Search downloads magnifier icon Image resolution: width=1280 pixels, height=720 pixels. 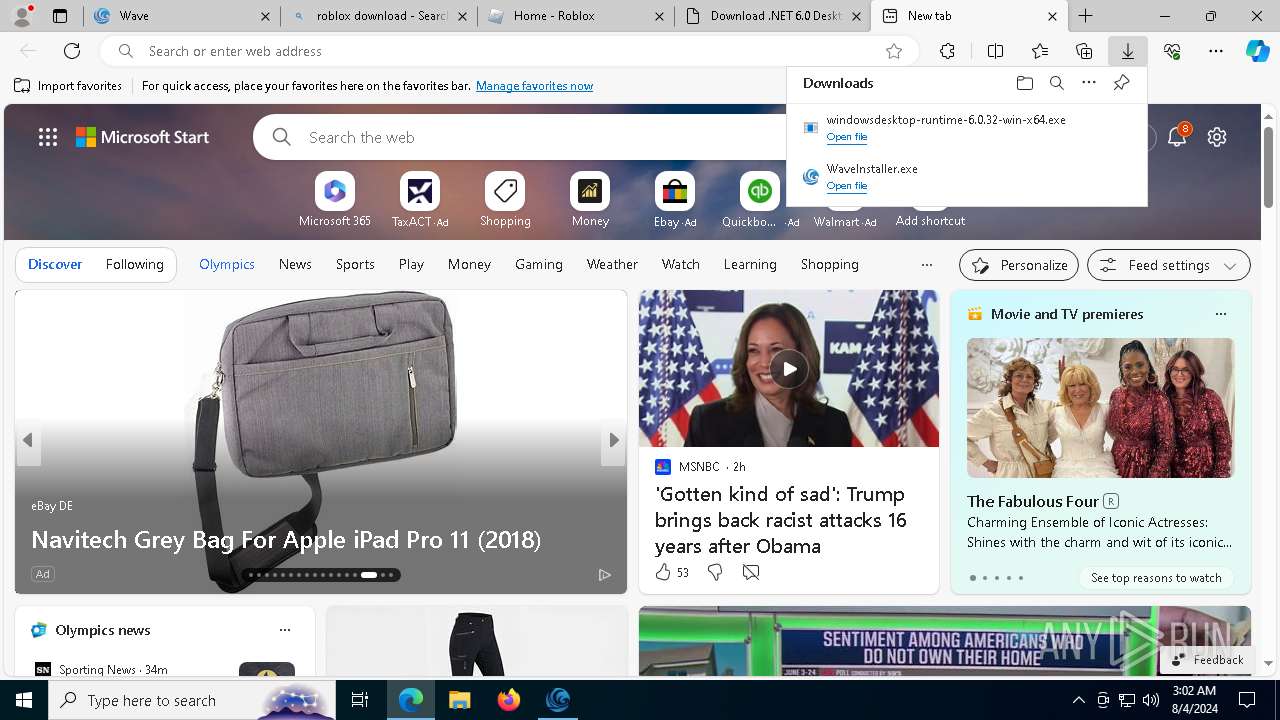click(x=1056, y=83)
